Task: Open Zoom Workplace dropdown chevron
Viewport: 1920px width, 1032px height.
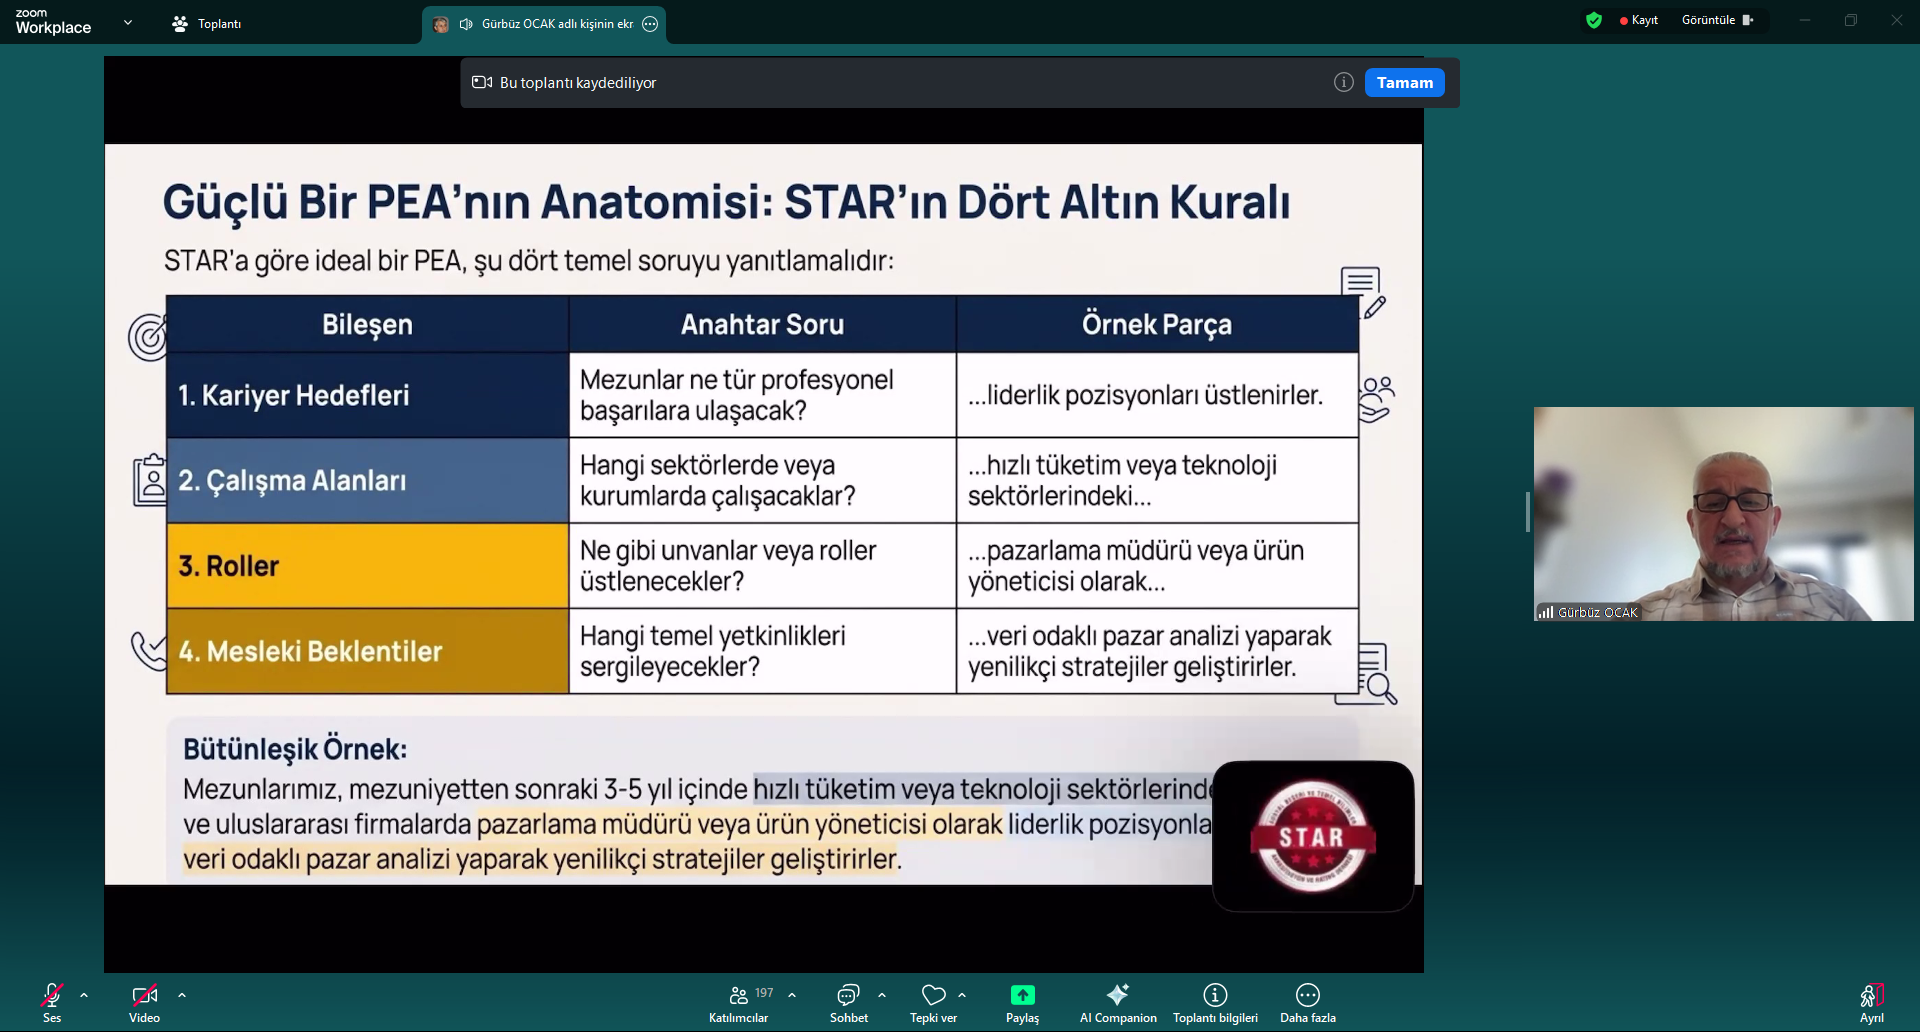Action: pos(128,22)
